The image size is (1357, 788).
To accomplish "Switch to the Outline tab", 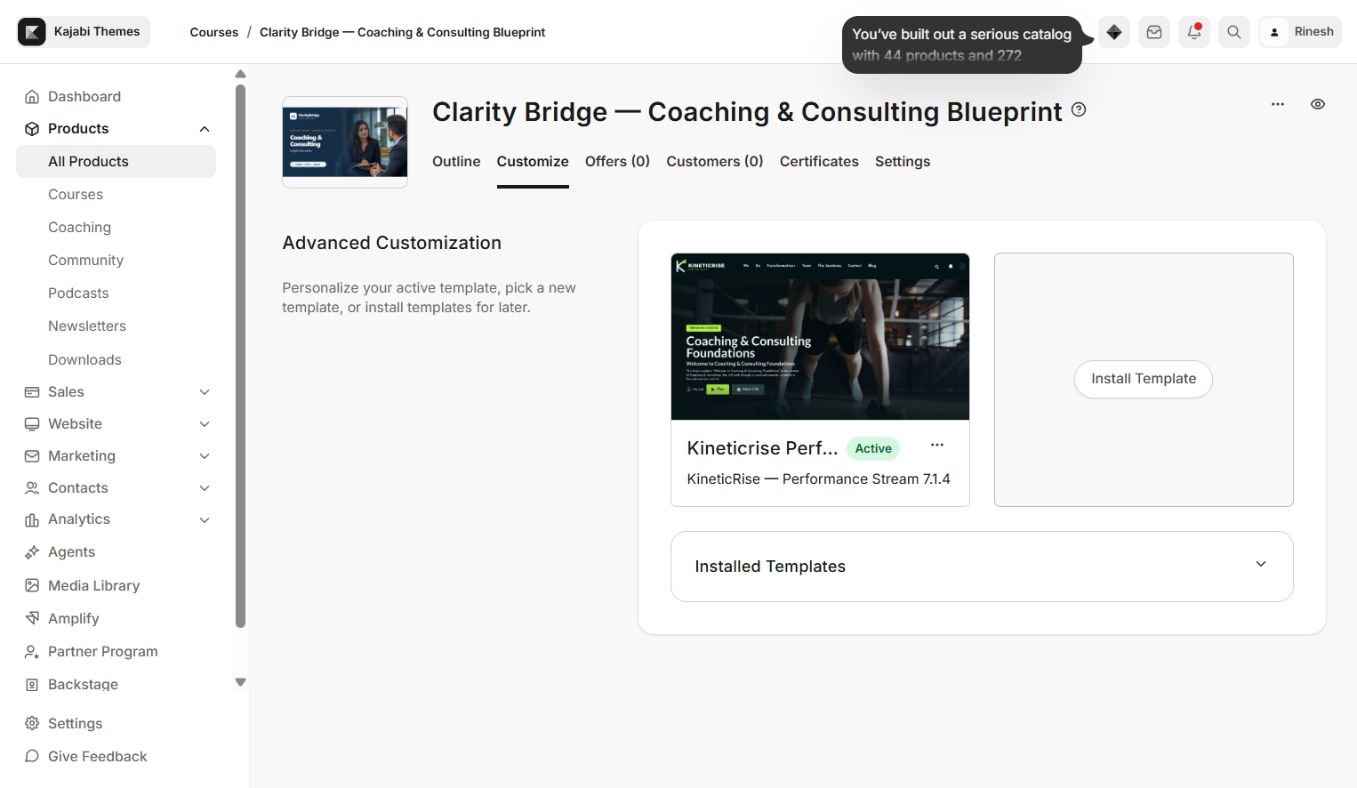I will [x=456, y=161].
